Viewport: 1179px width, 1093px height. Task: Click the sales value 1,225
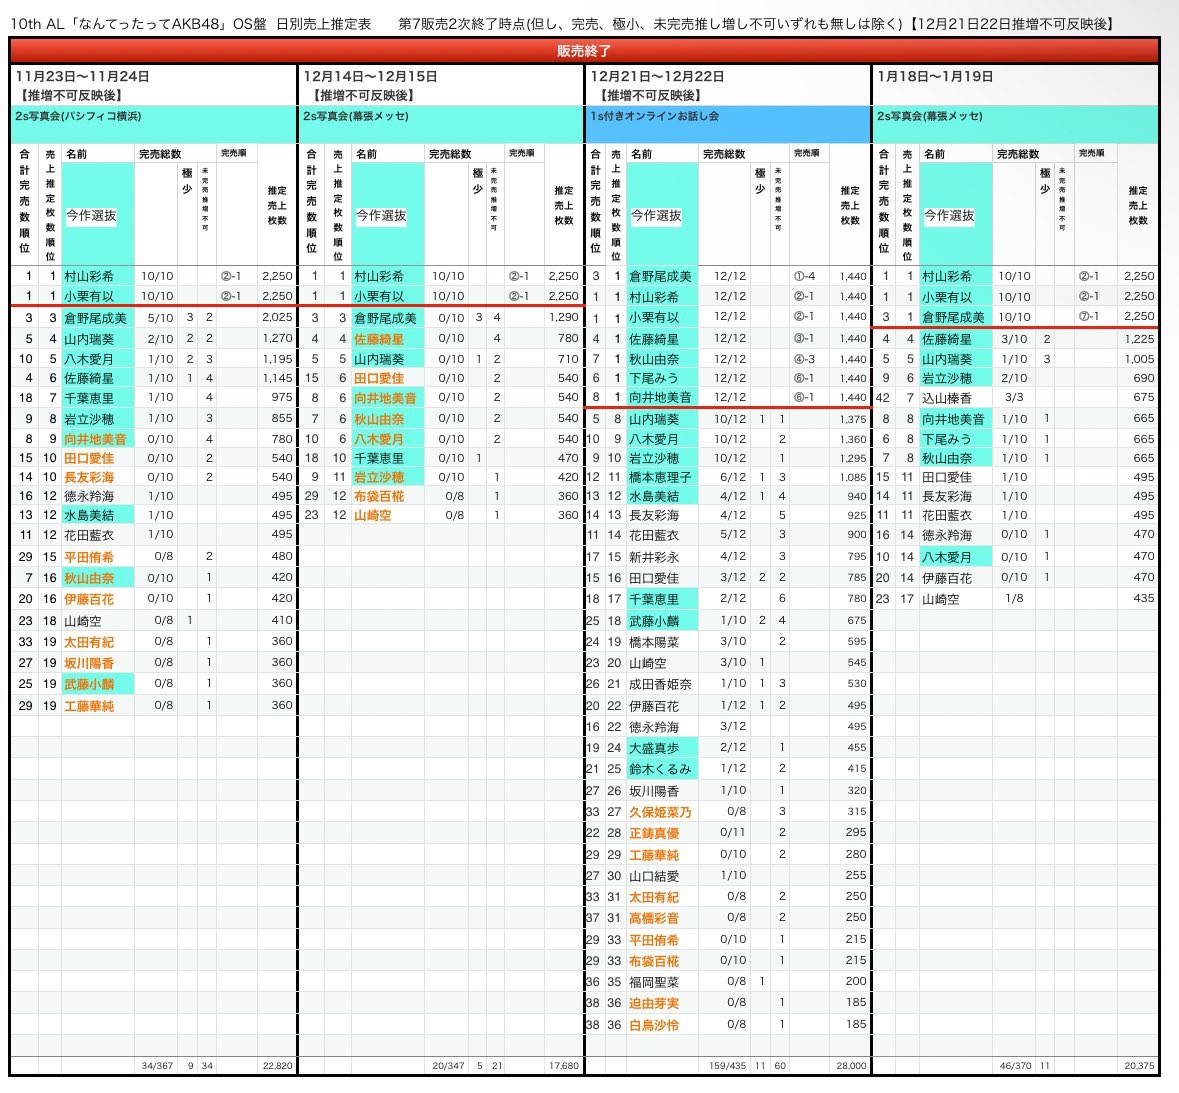pos(1139,339)
